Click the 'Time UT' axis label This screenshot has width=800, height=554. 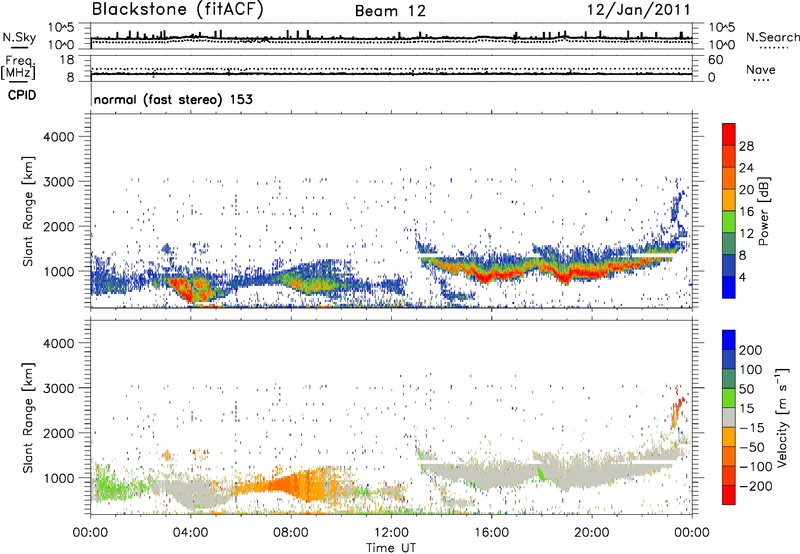tap(391, 548)
